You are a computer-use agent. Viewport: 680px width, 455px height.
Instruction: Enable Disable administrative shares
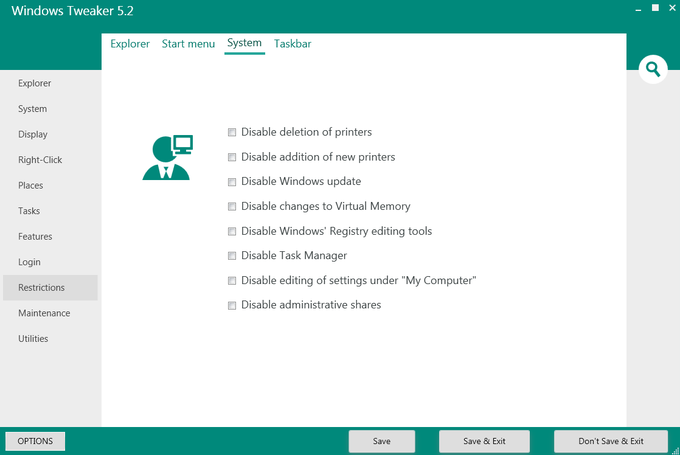tap(232, 305)
